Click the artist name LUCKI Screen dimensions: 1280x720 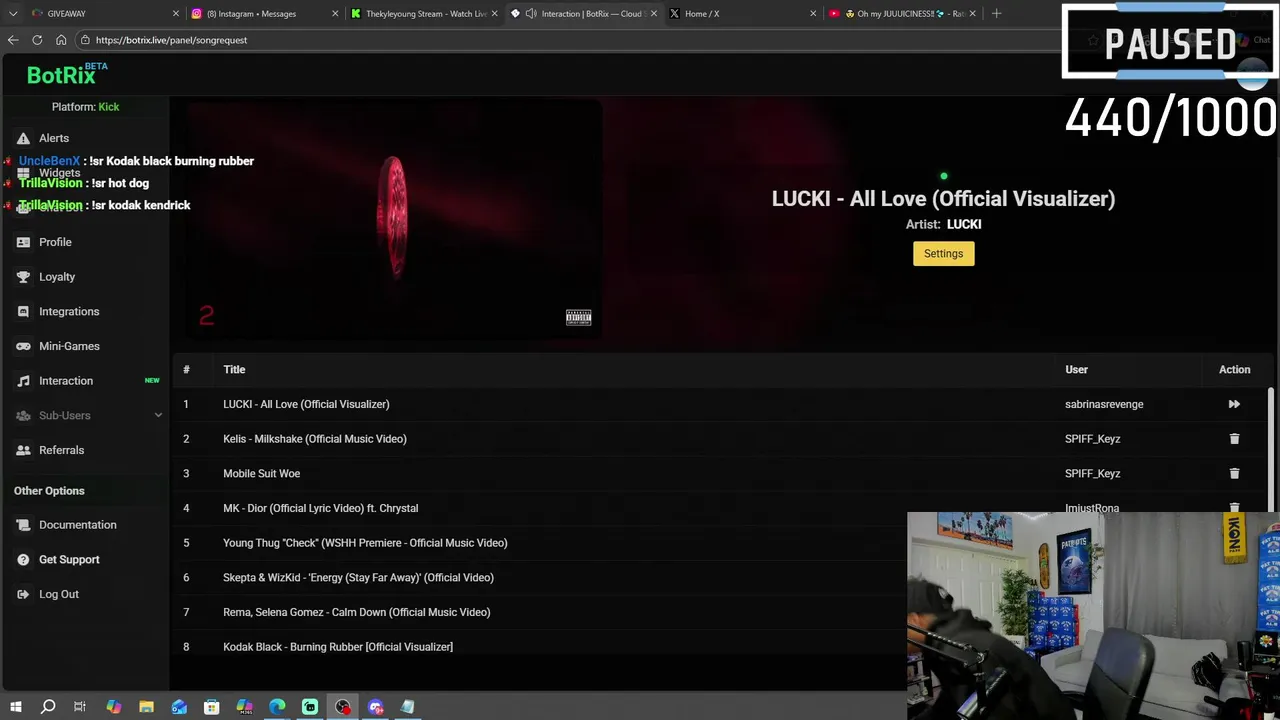[964, 225]
